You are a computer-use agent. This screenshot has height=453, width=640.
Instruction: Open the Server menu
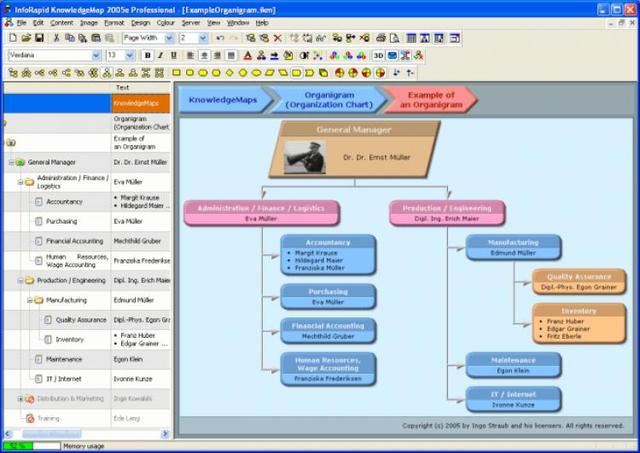pos(191,23)
